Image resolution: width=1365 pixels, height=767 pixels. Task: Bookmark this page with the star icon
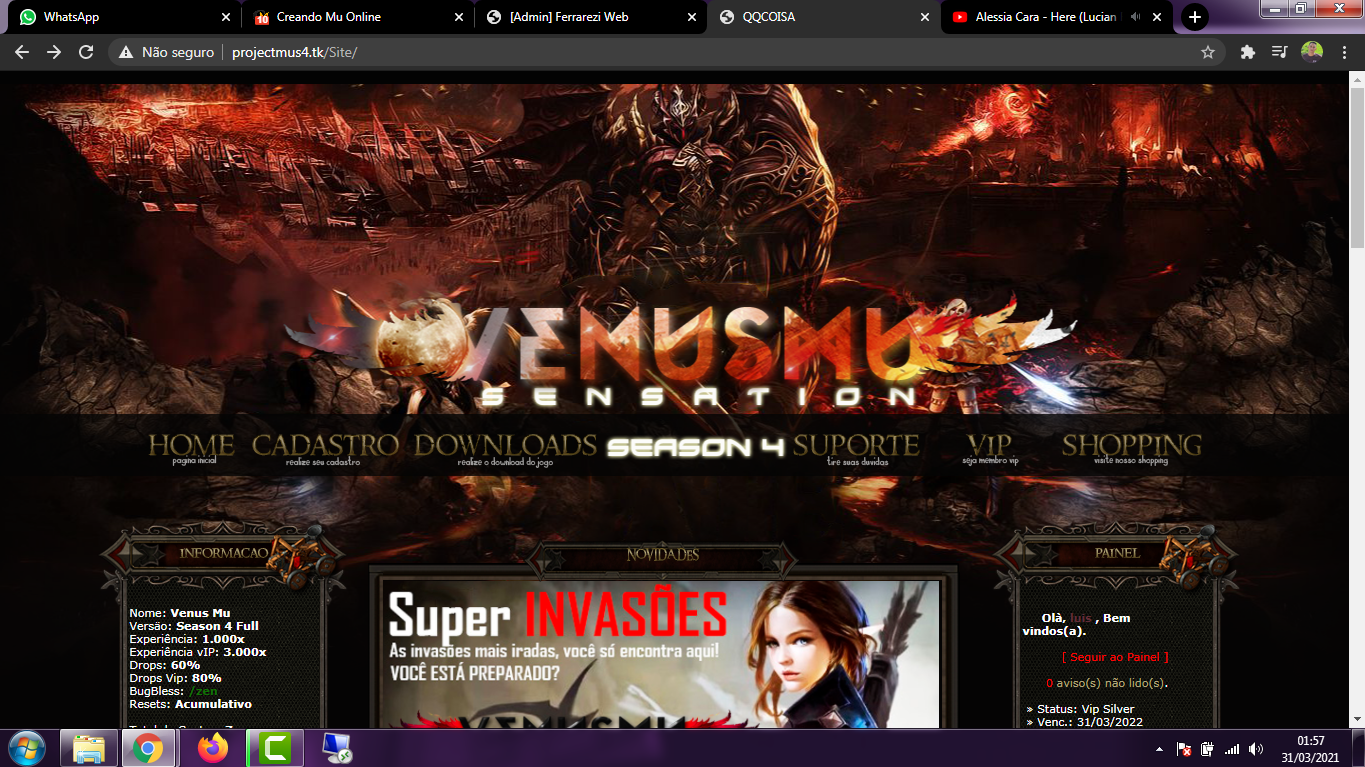click(1208, 52)
